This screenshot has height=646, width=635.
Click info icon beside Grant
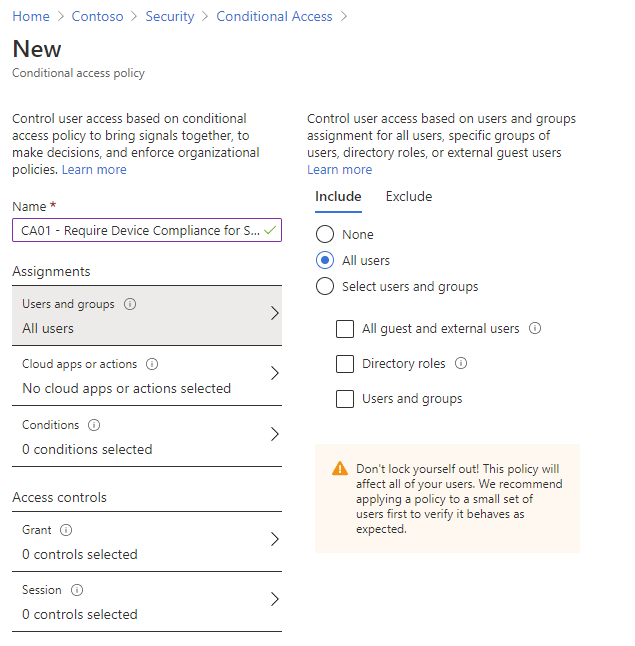[x=66, y=530]
